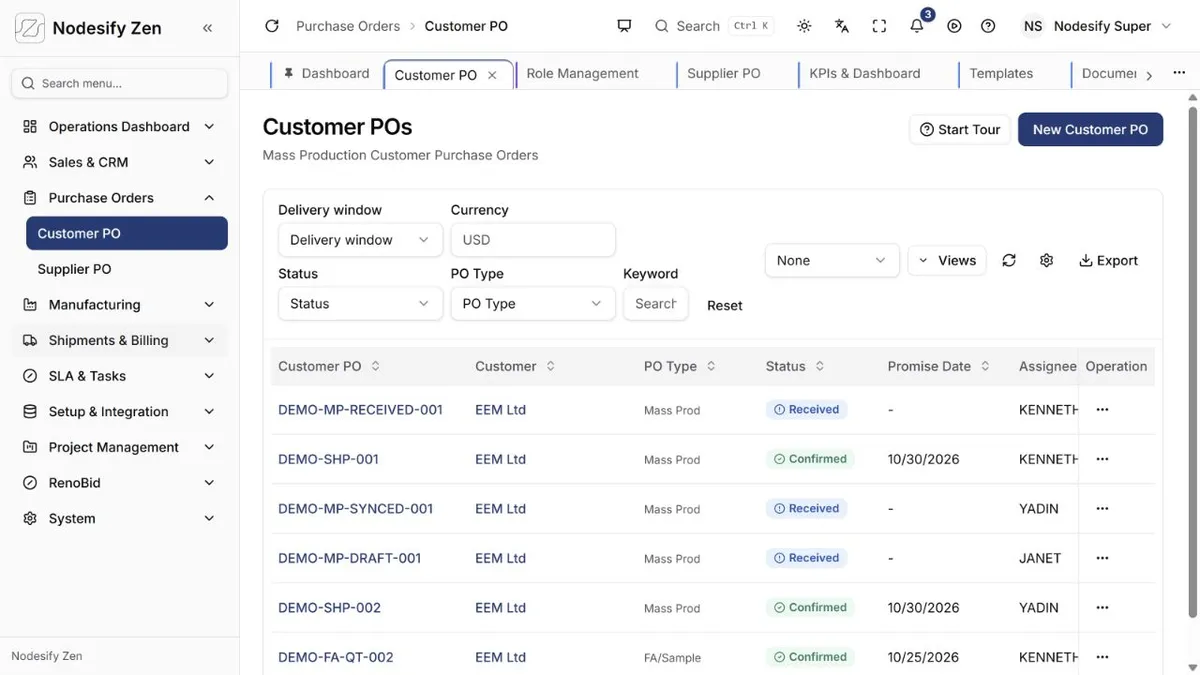1200x675 pixels.
Task: Open operations menu for DEMO-SHP-001
Action: click(x=1102, y=459)
